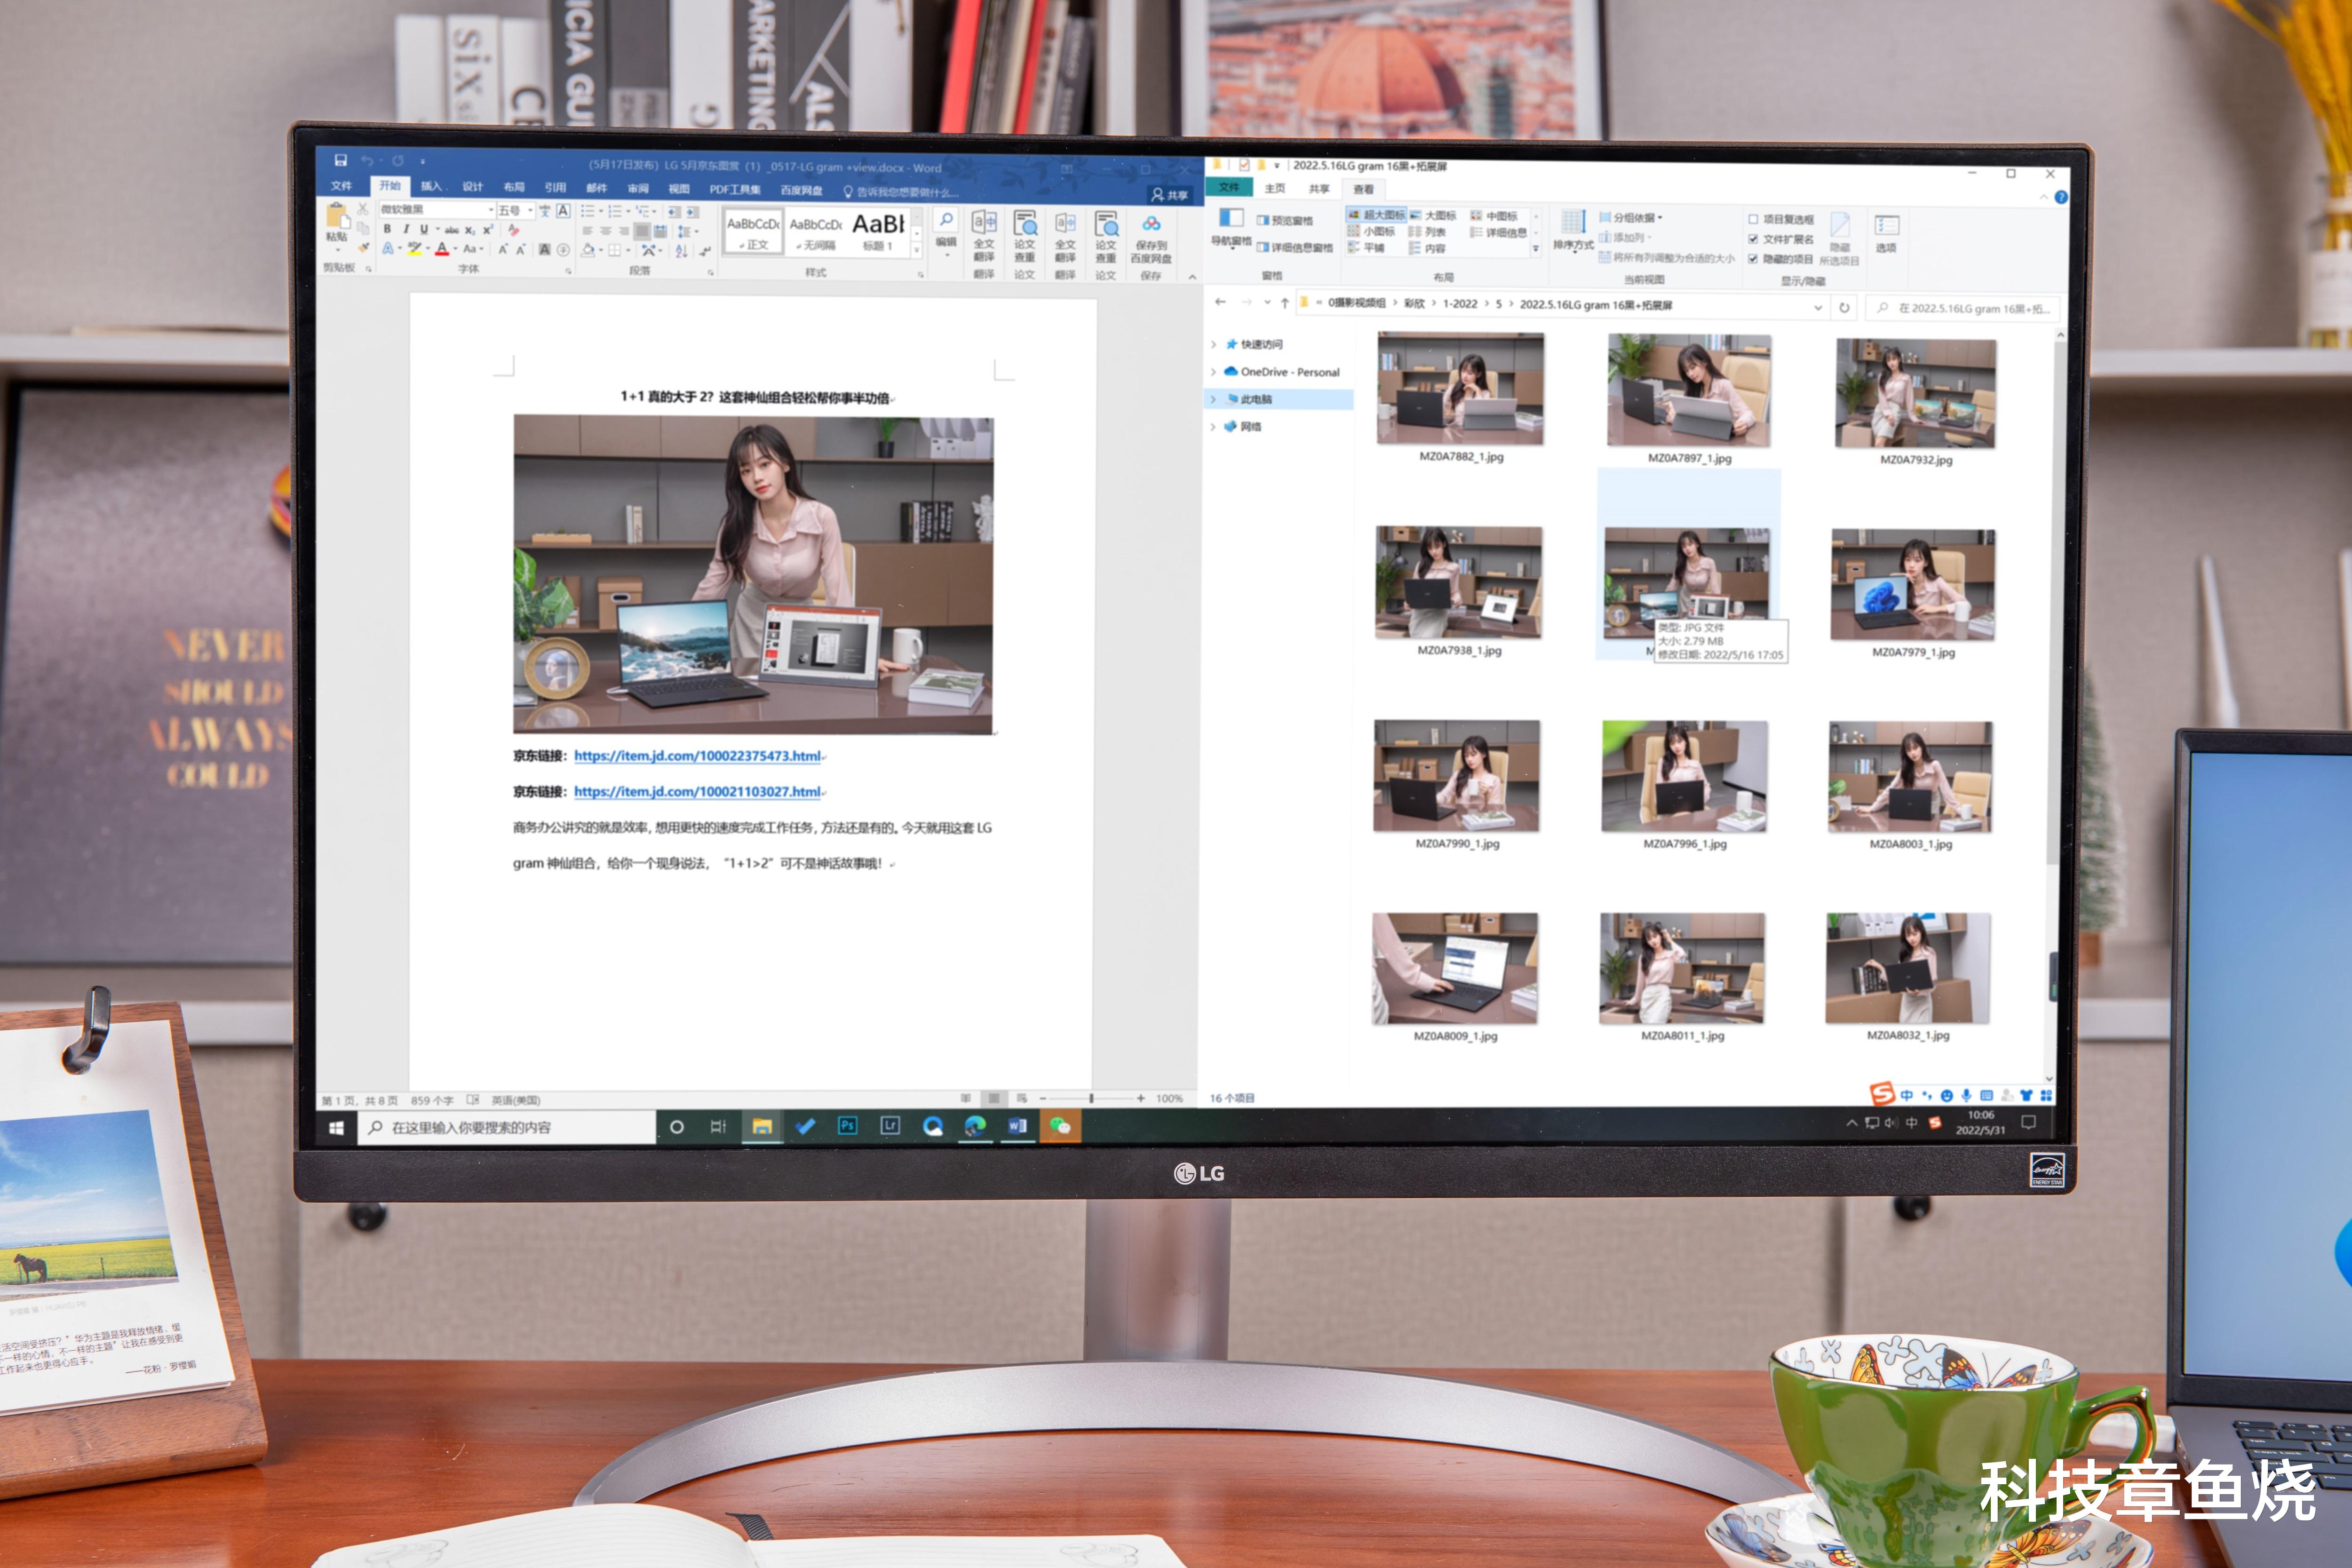The image size is (2352, 1568).
Task: Open Lightroom from the taskbar
Action: (x=890, y=1125)
